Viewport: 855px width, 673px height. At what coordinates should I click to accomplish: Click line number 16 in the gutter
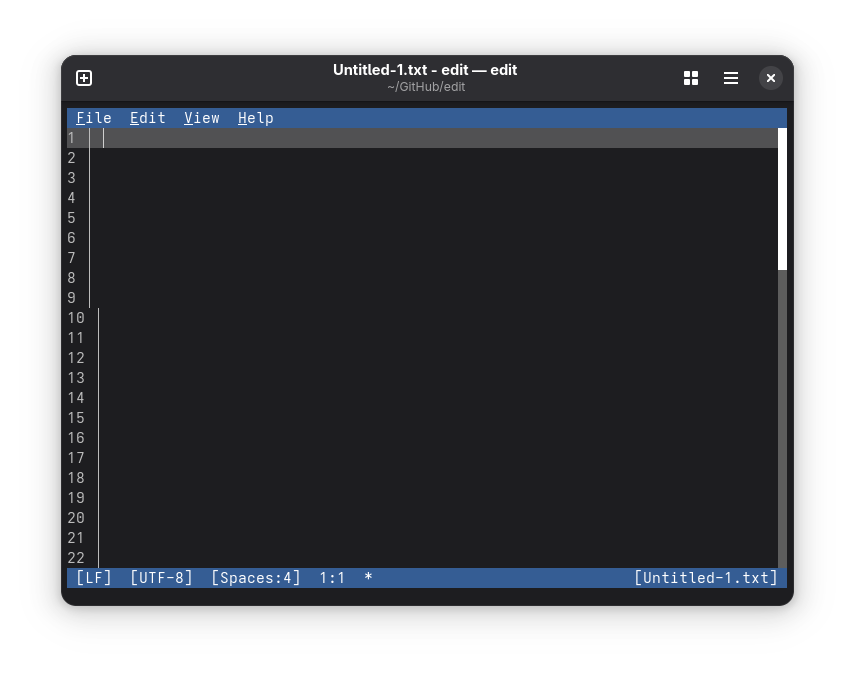click(x=76, y=438)
